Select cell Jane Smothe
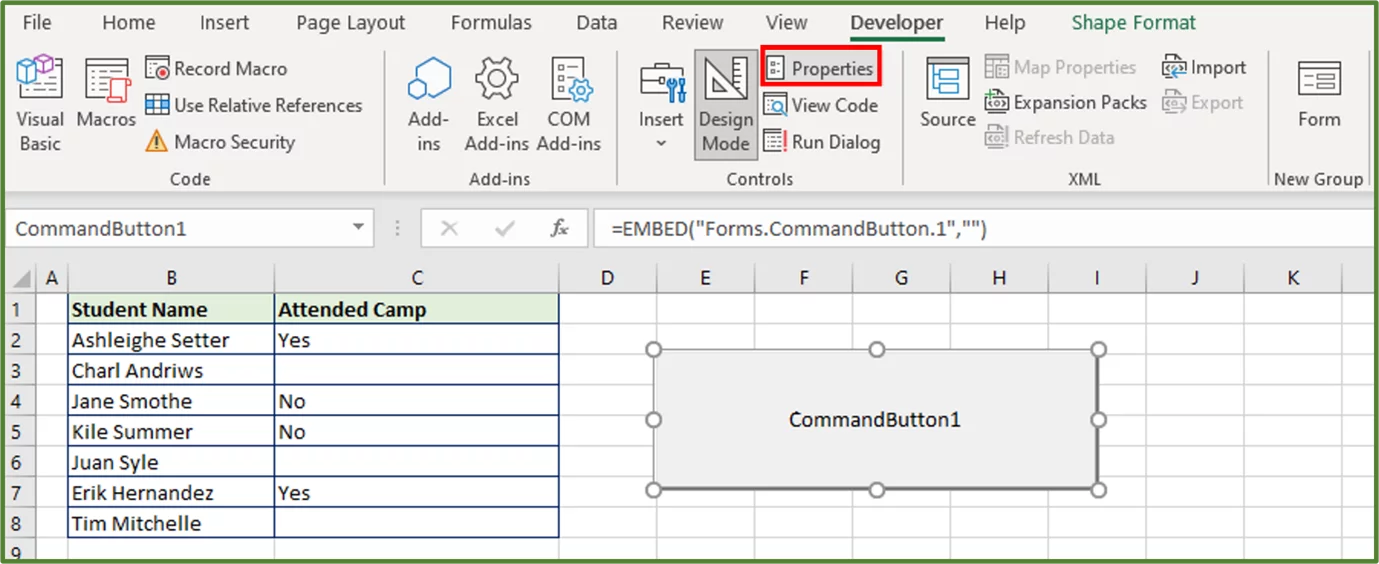The width and height of the screenshot is (1379, 564). click(x=171, y=401)
